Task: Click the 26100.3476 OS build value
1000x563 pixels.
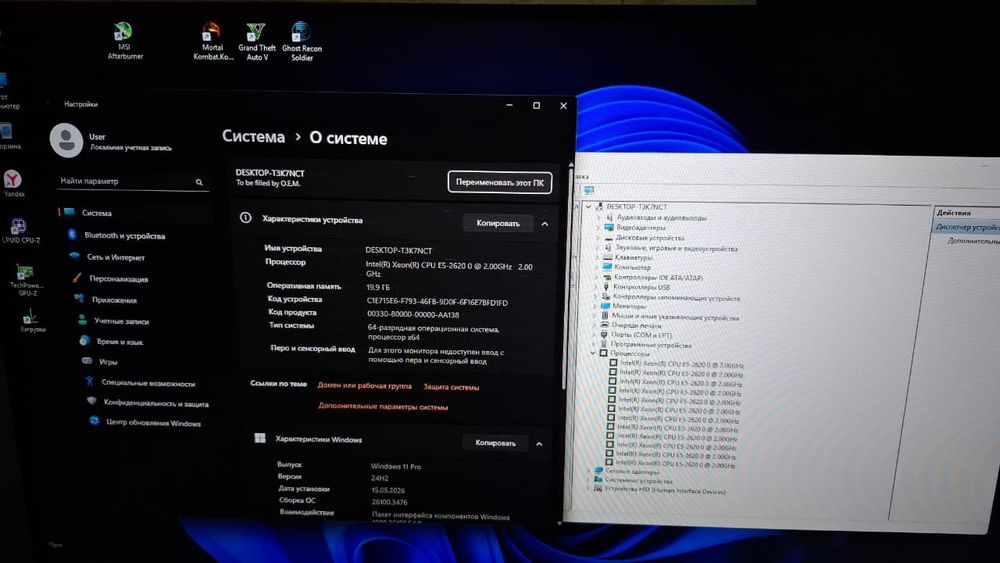Action: click(x=389, y=502)
